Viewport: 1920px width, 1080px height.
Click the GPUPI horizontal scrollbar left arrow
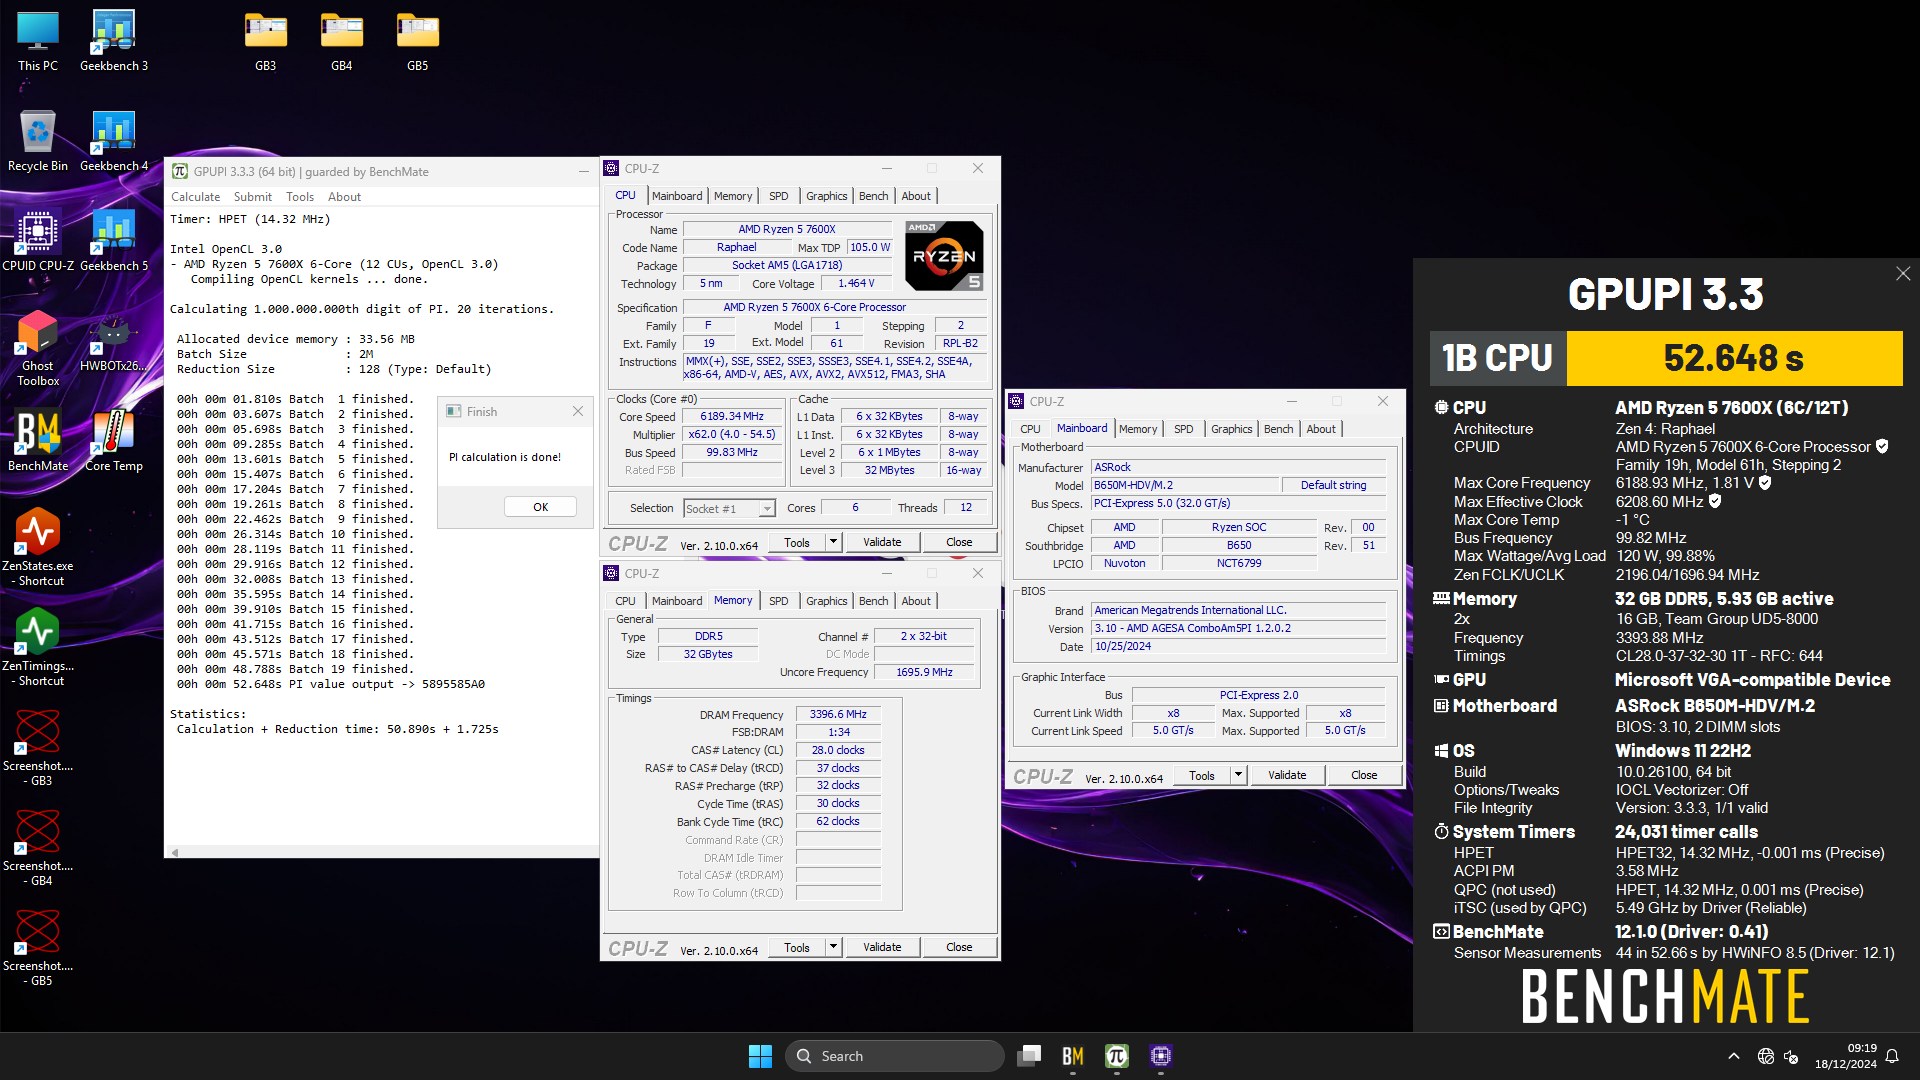tap(175, 852)
